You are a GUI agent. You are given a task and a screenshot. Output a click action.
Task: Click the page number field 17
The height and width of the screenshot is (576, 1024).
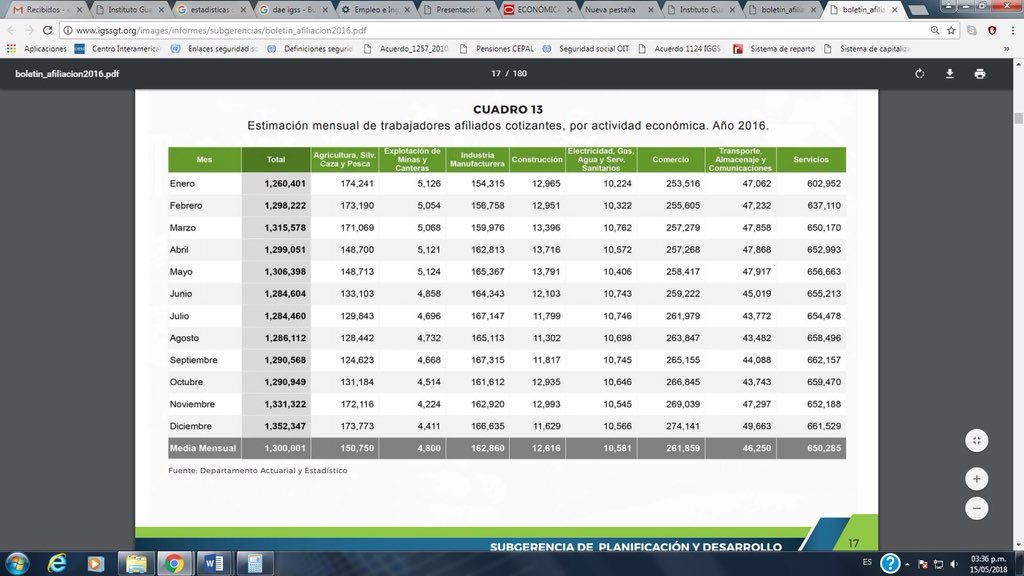click(496, 73)
